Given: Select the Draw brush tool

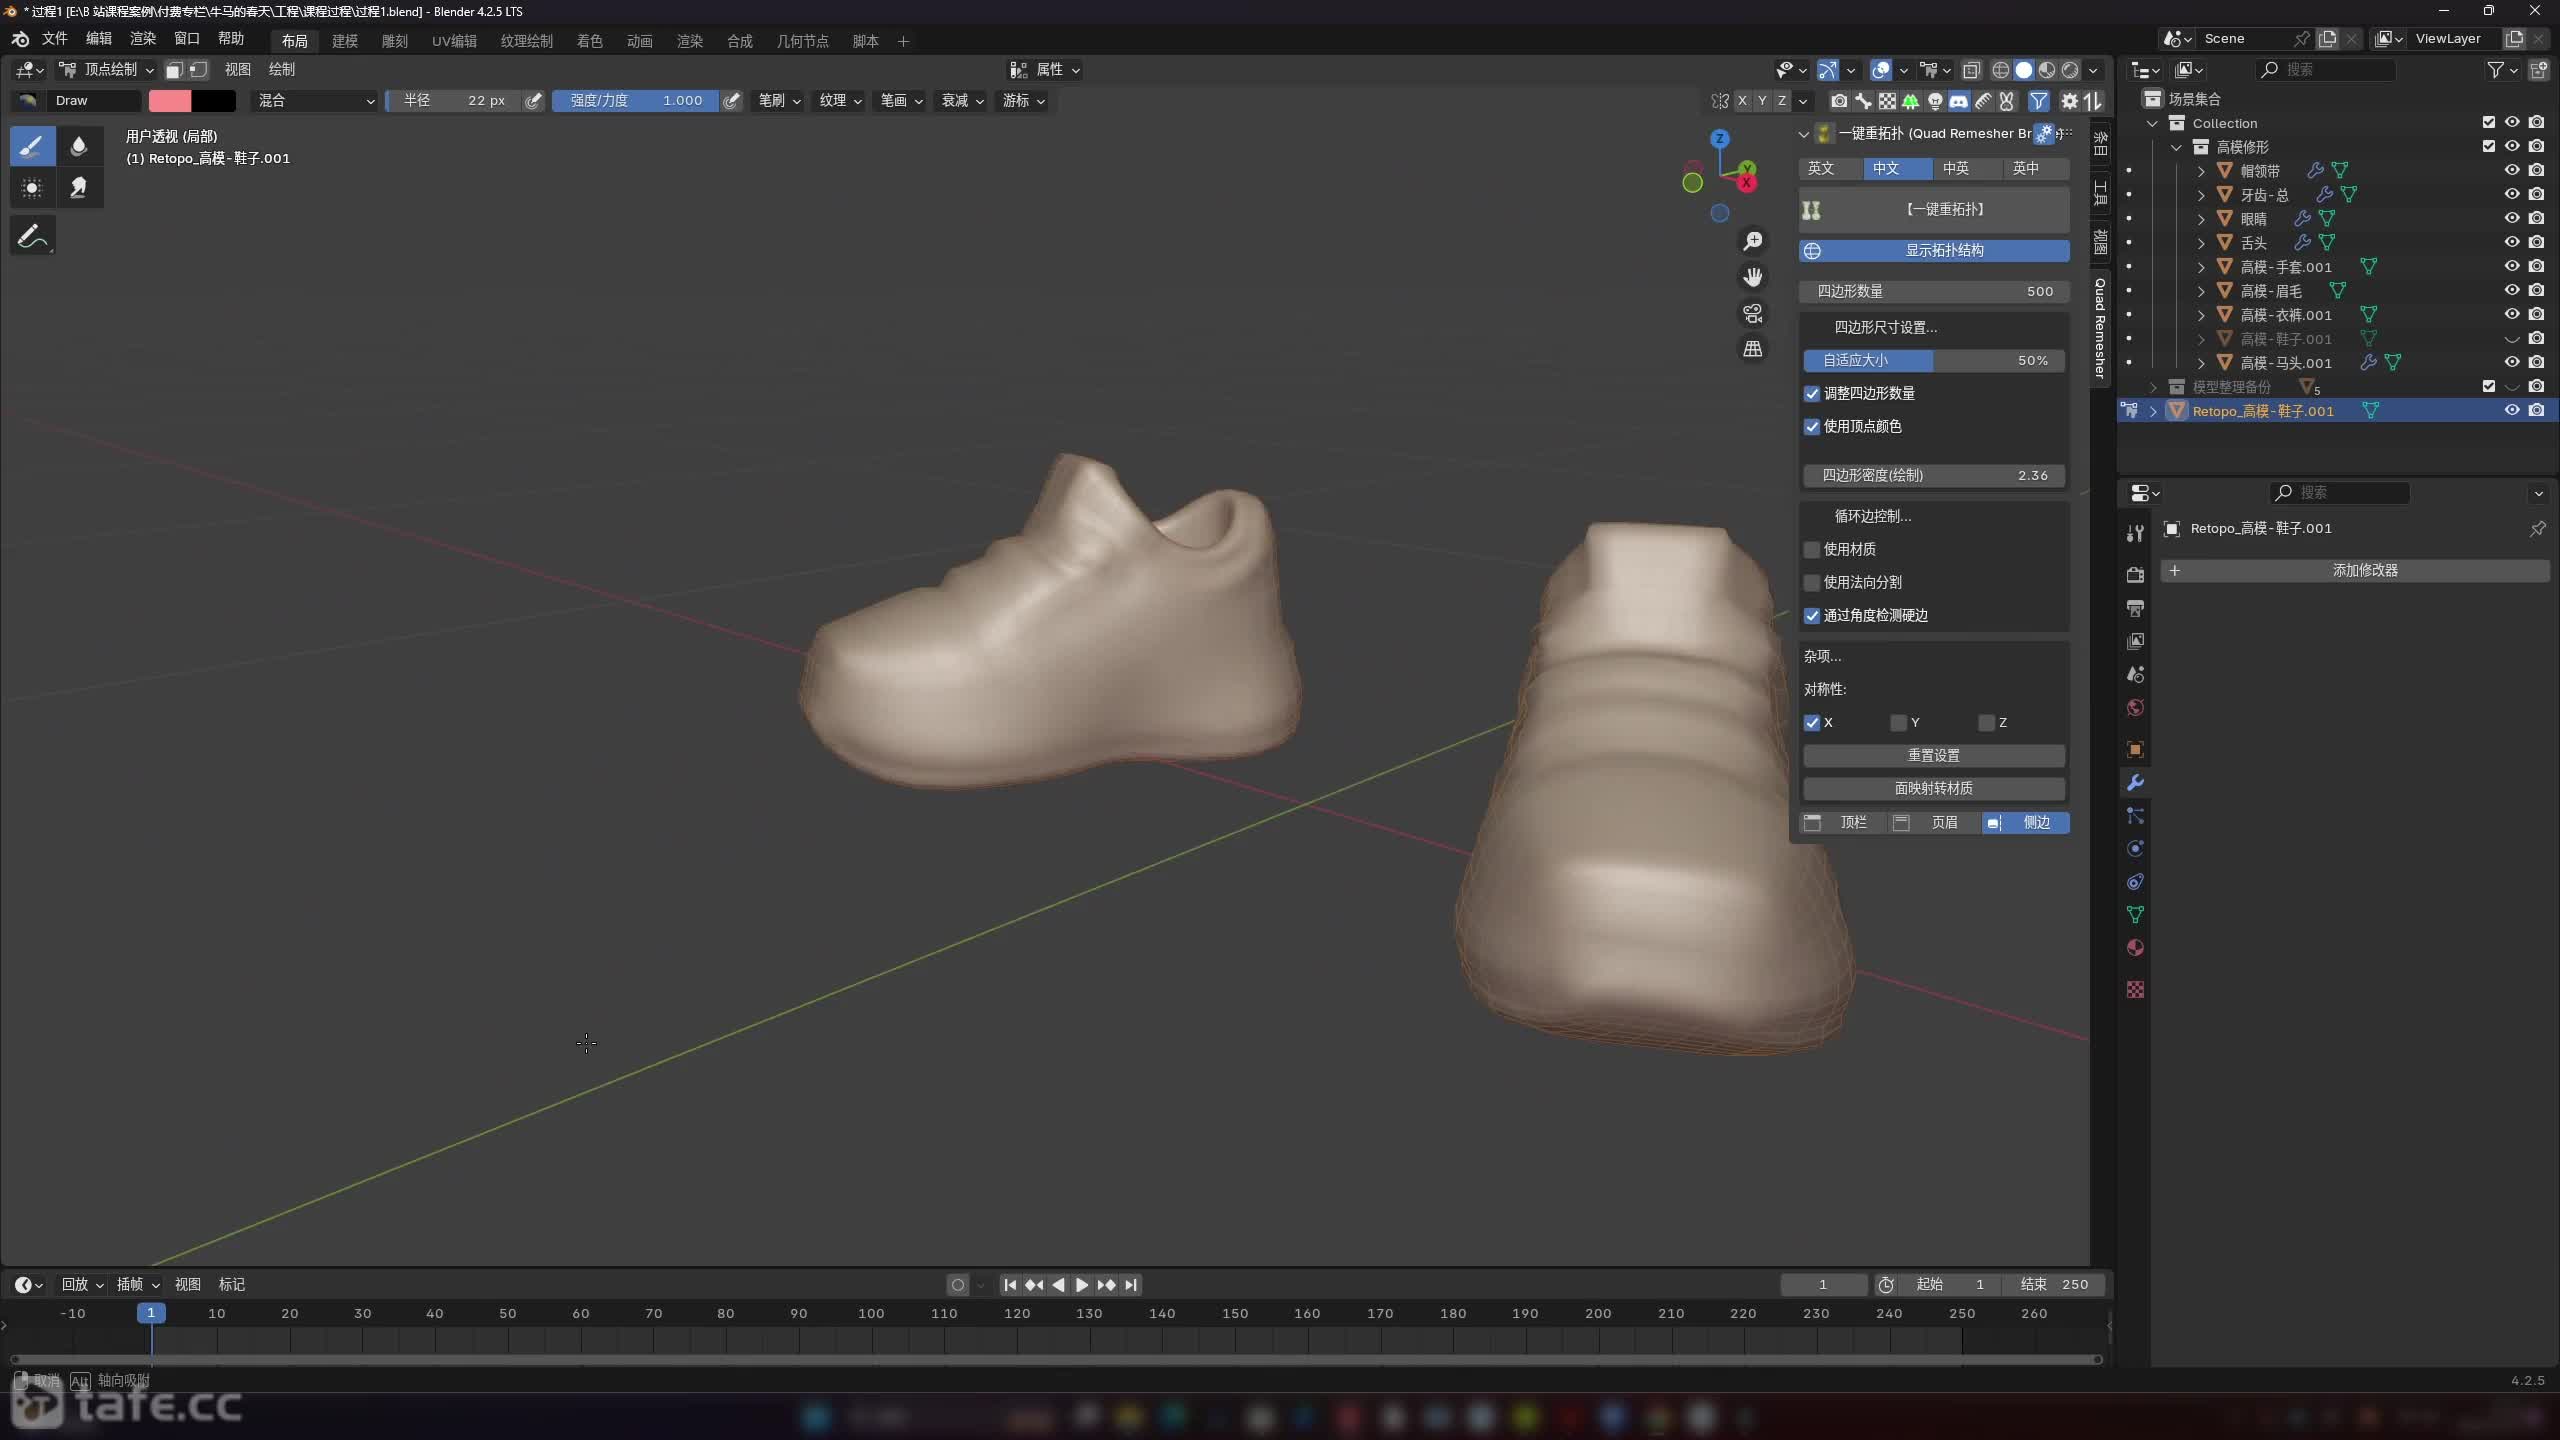Looking at the screenshot, I should pyautogui.click(x=32, y=146).
